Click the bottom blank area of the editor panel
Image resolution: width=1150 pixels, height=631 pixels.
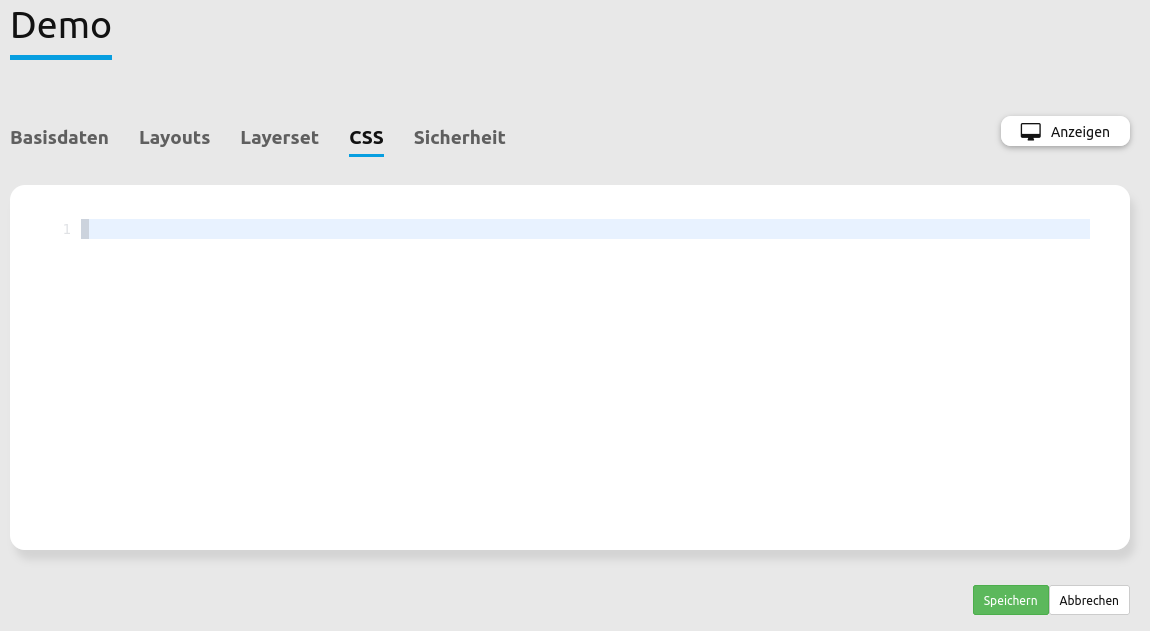pyautogui.click(x=570, y=520)
